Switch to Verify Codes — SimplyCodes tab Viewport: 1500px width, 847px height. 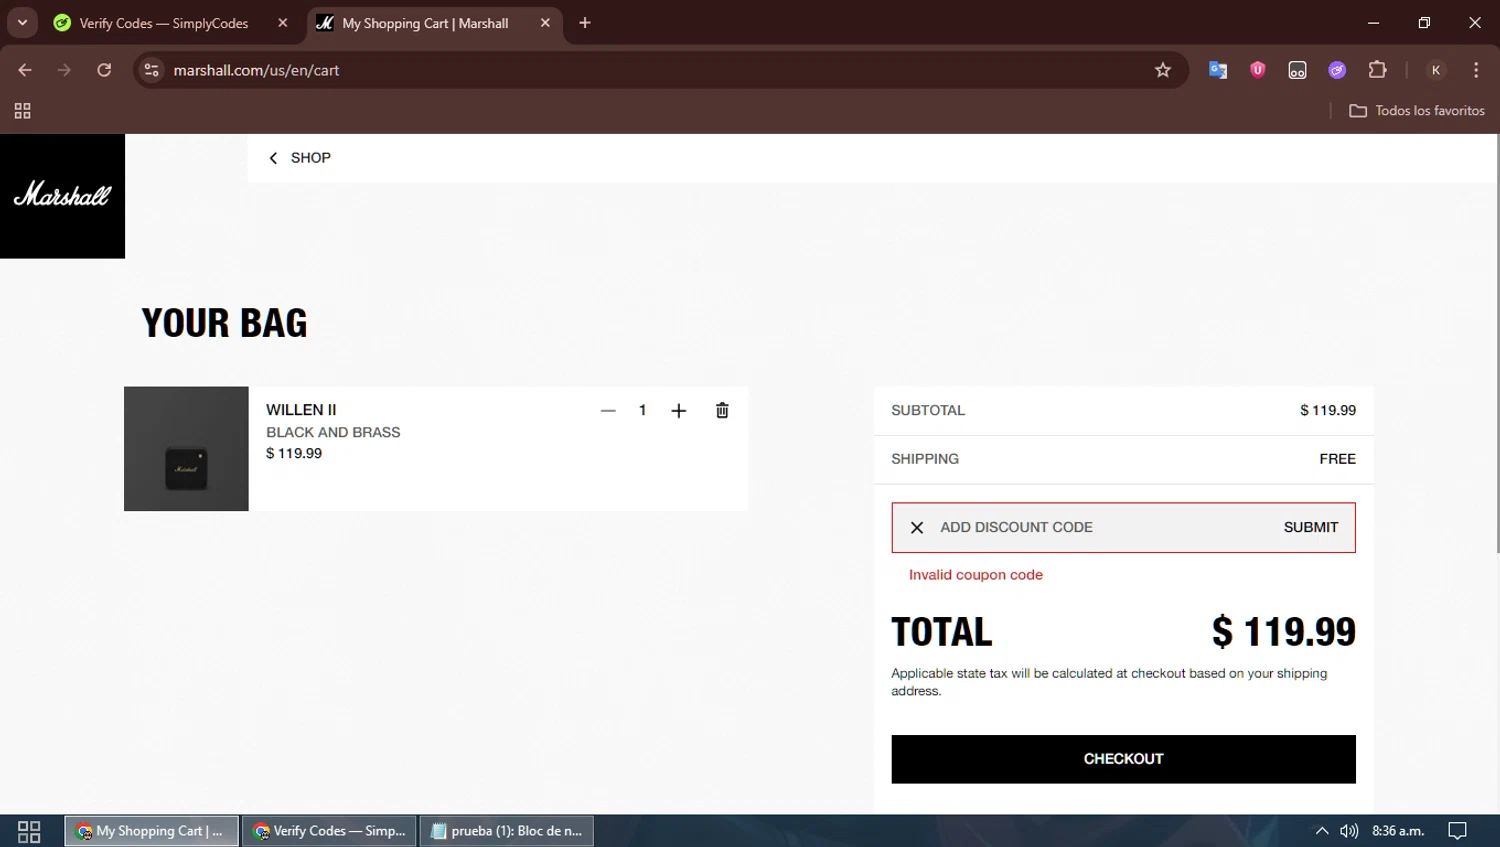[x=165, y=23]
